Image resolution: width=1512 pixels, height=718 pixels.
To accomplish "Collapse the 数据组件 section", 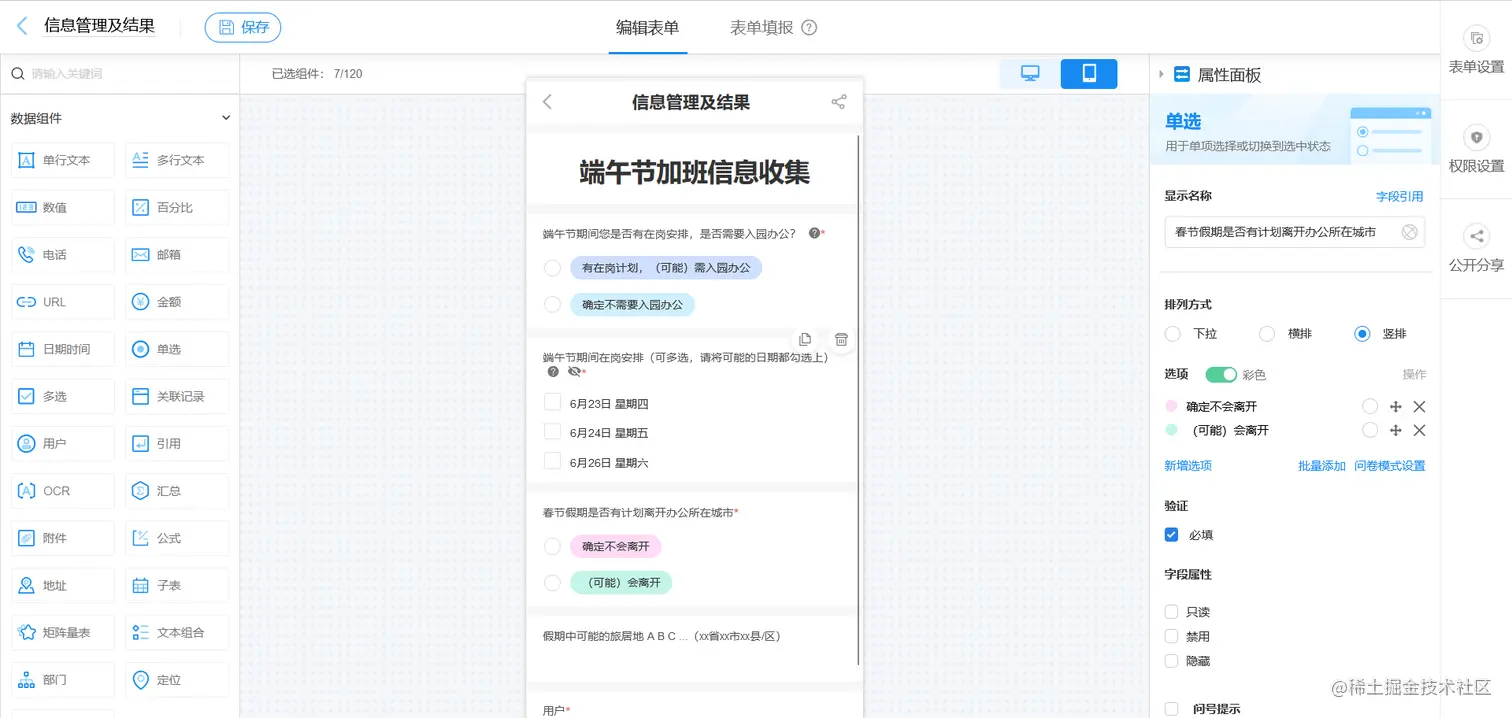I will [x=227, y=117].
